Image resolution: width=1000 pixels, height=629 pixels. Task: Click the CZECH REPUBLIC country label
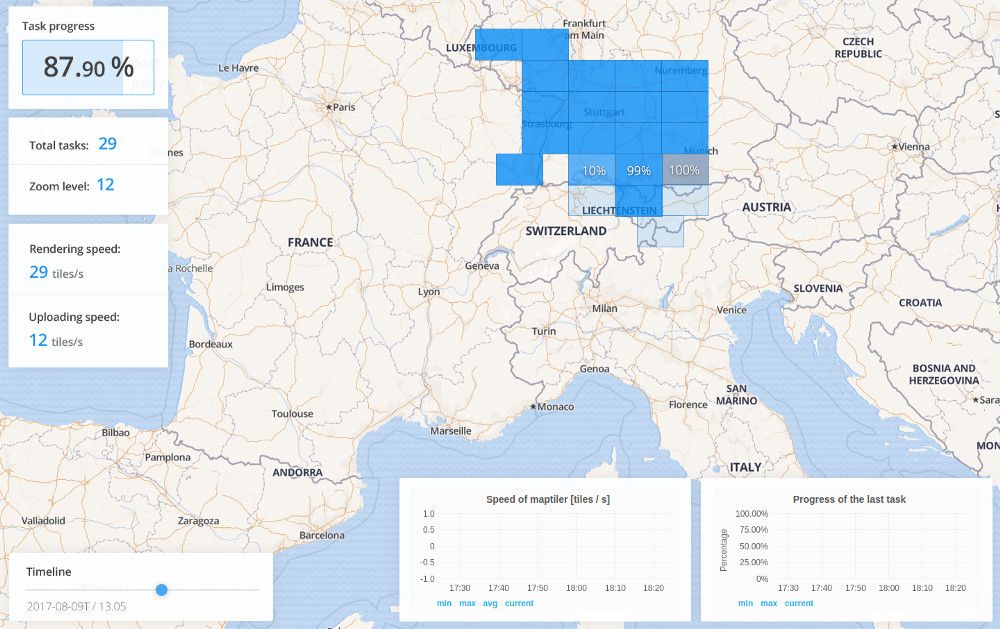(x=858, y=48)
